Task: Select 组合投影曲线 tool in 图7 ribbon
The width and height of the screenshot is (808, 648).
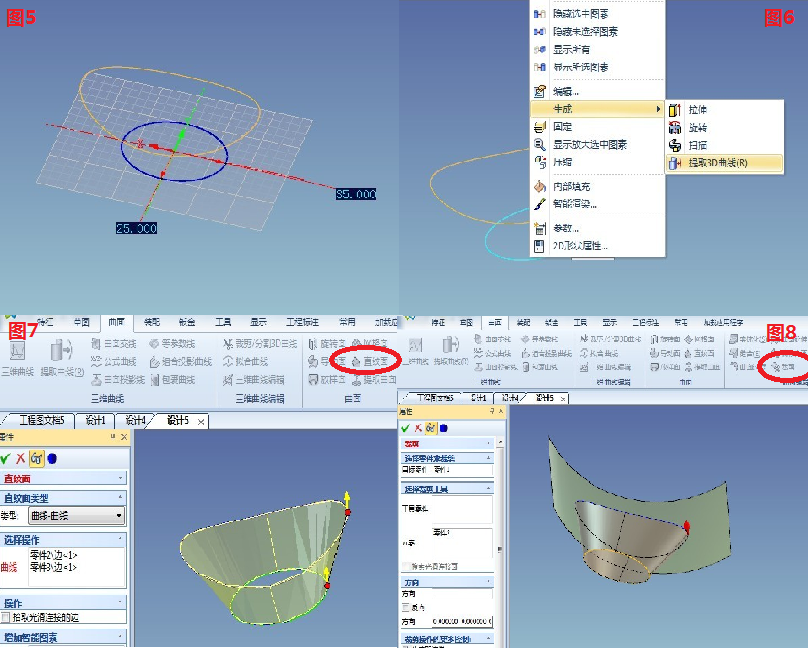Action: tap(181, 362)
